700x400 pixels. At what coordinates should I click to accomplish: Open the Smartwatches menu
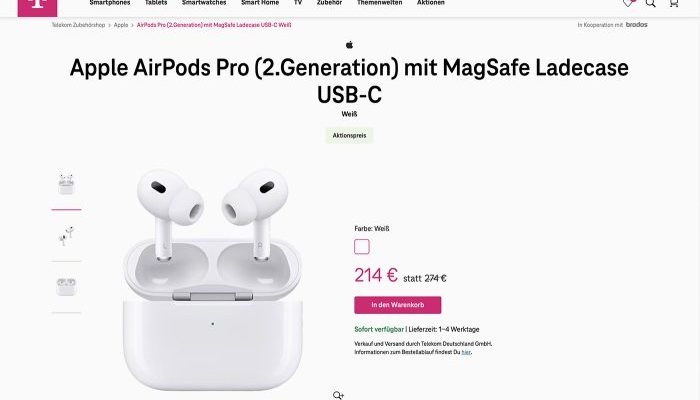coord(204,3)
